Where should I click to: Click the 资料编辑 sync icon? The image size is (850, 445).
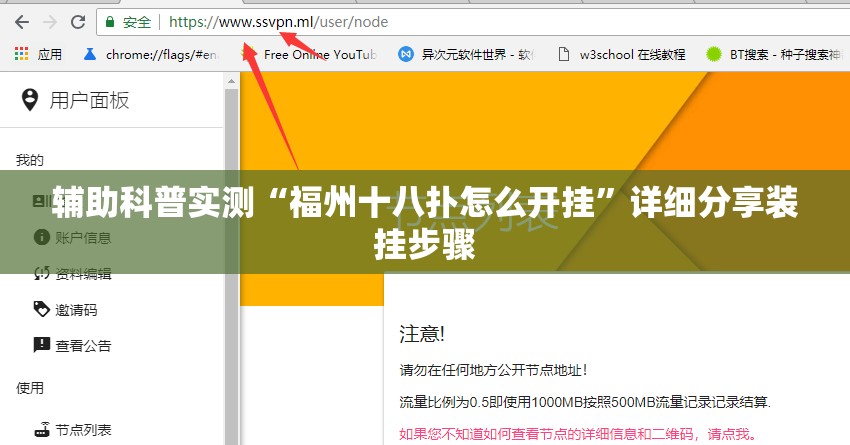[x=42, y=273]
